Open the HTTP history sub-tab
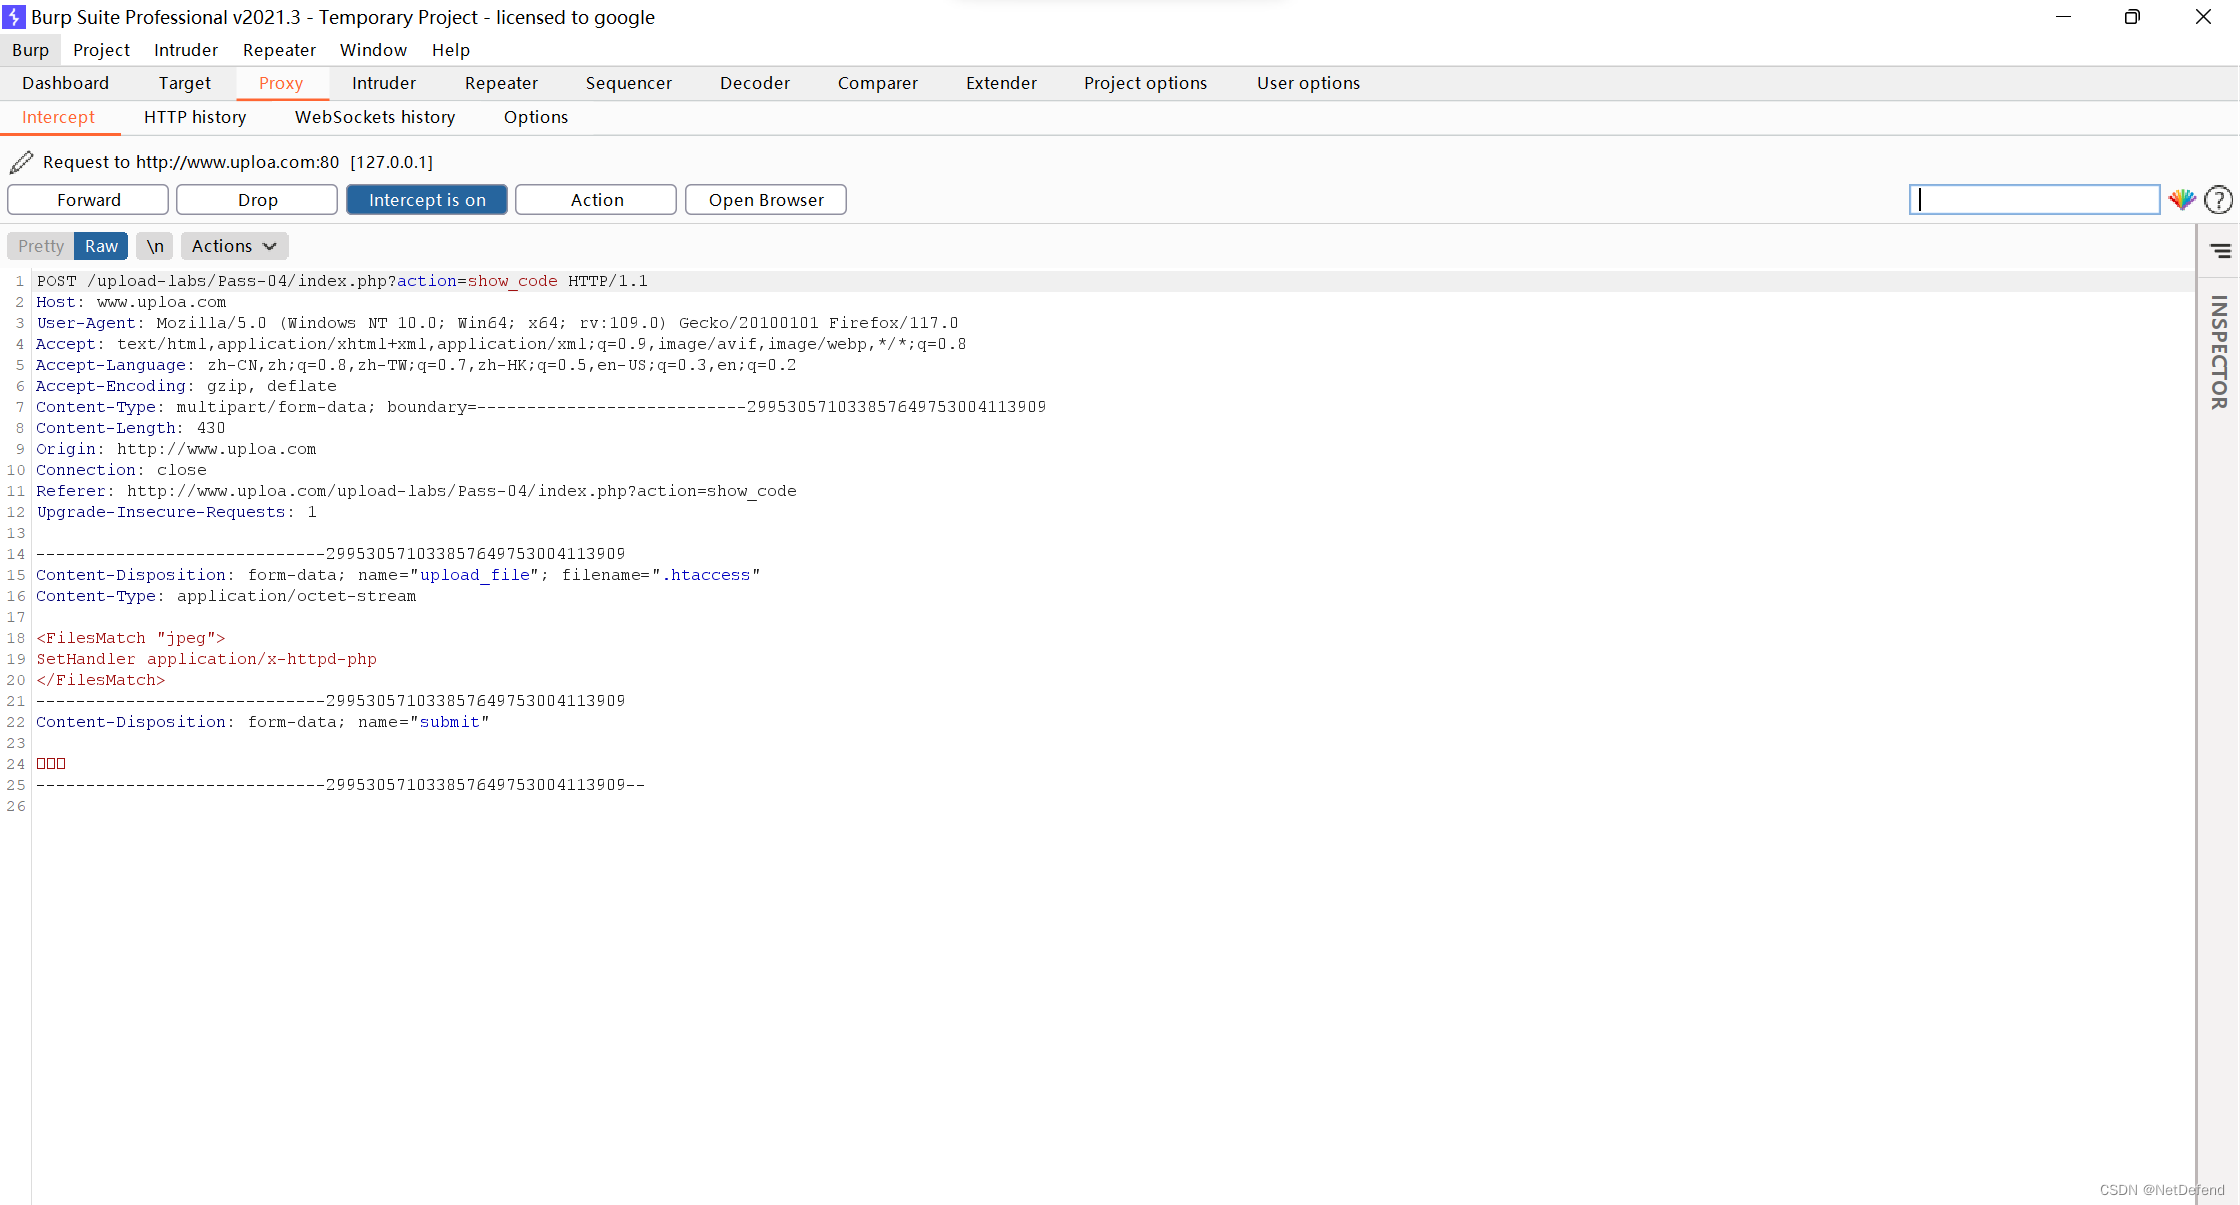2240x1205 pixels. click(195, 117)
